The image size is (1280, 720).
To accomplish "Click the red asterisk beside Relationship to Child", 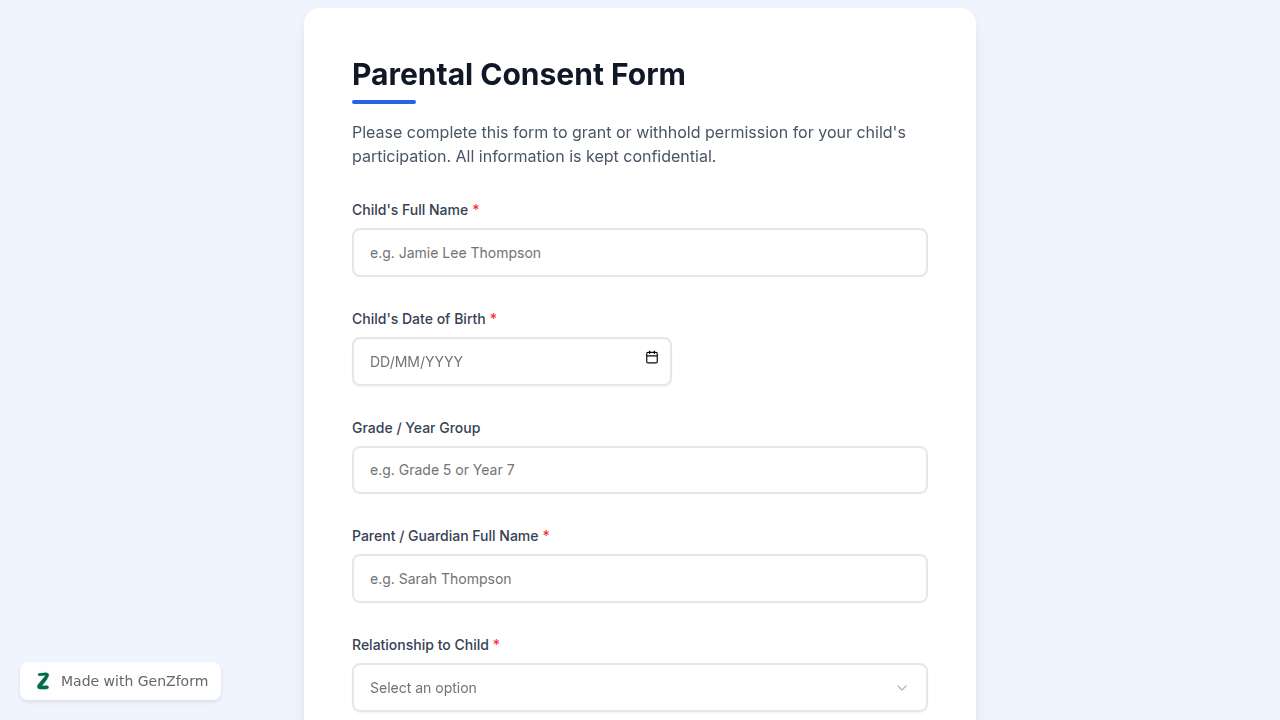I will (496, 645).
